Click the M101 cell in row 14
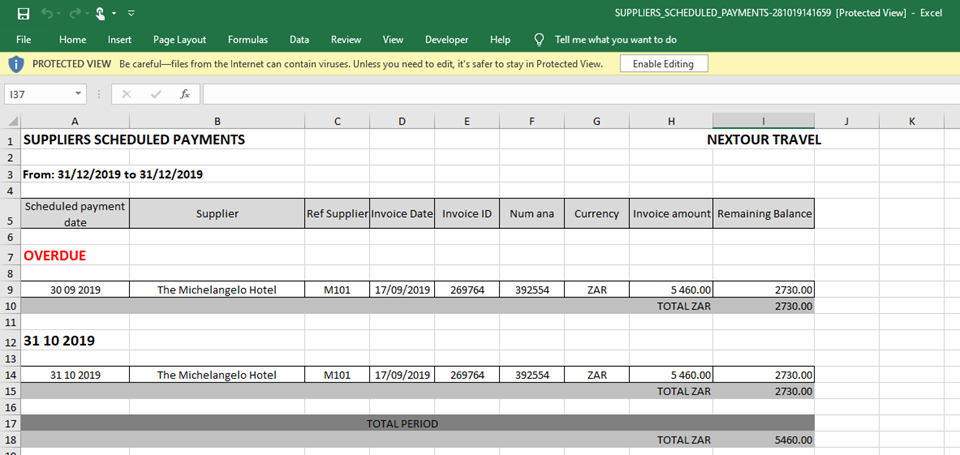960x455 pixels. coord(337,375)
